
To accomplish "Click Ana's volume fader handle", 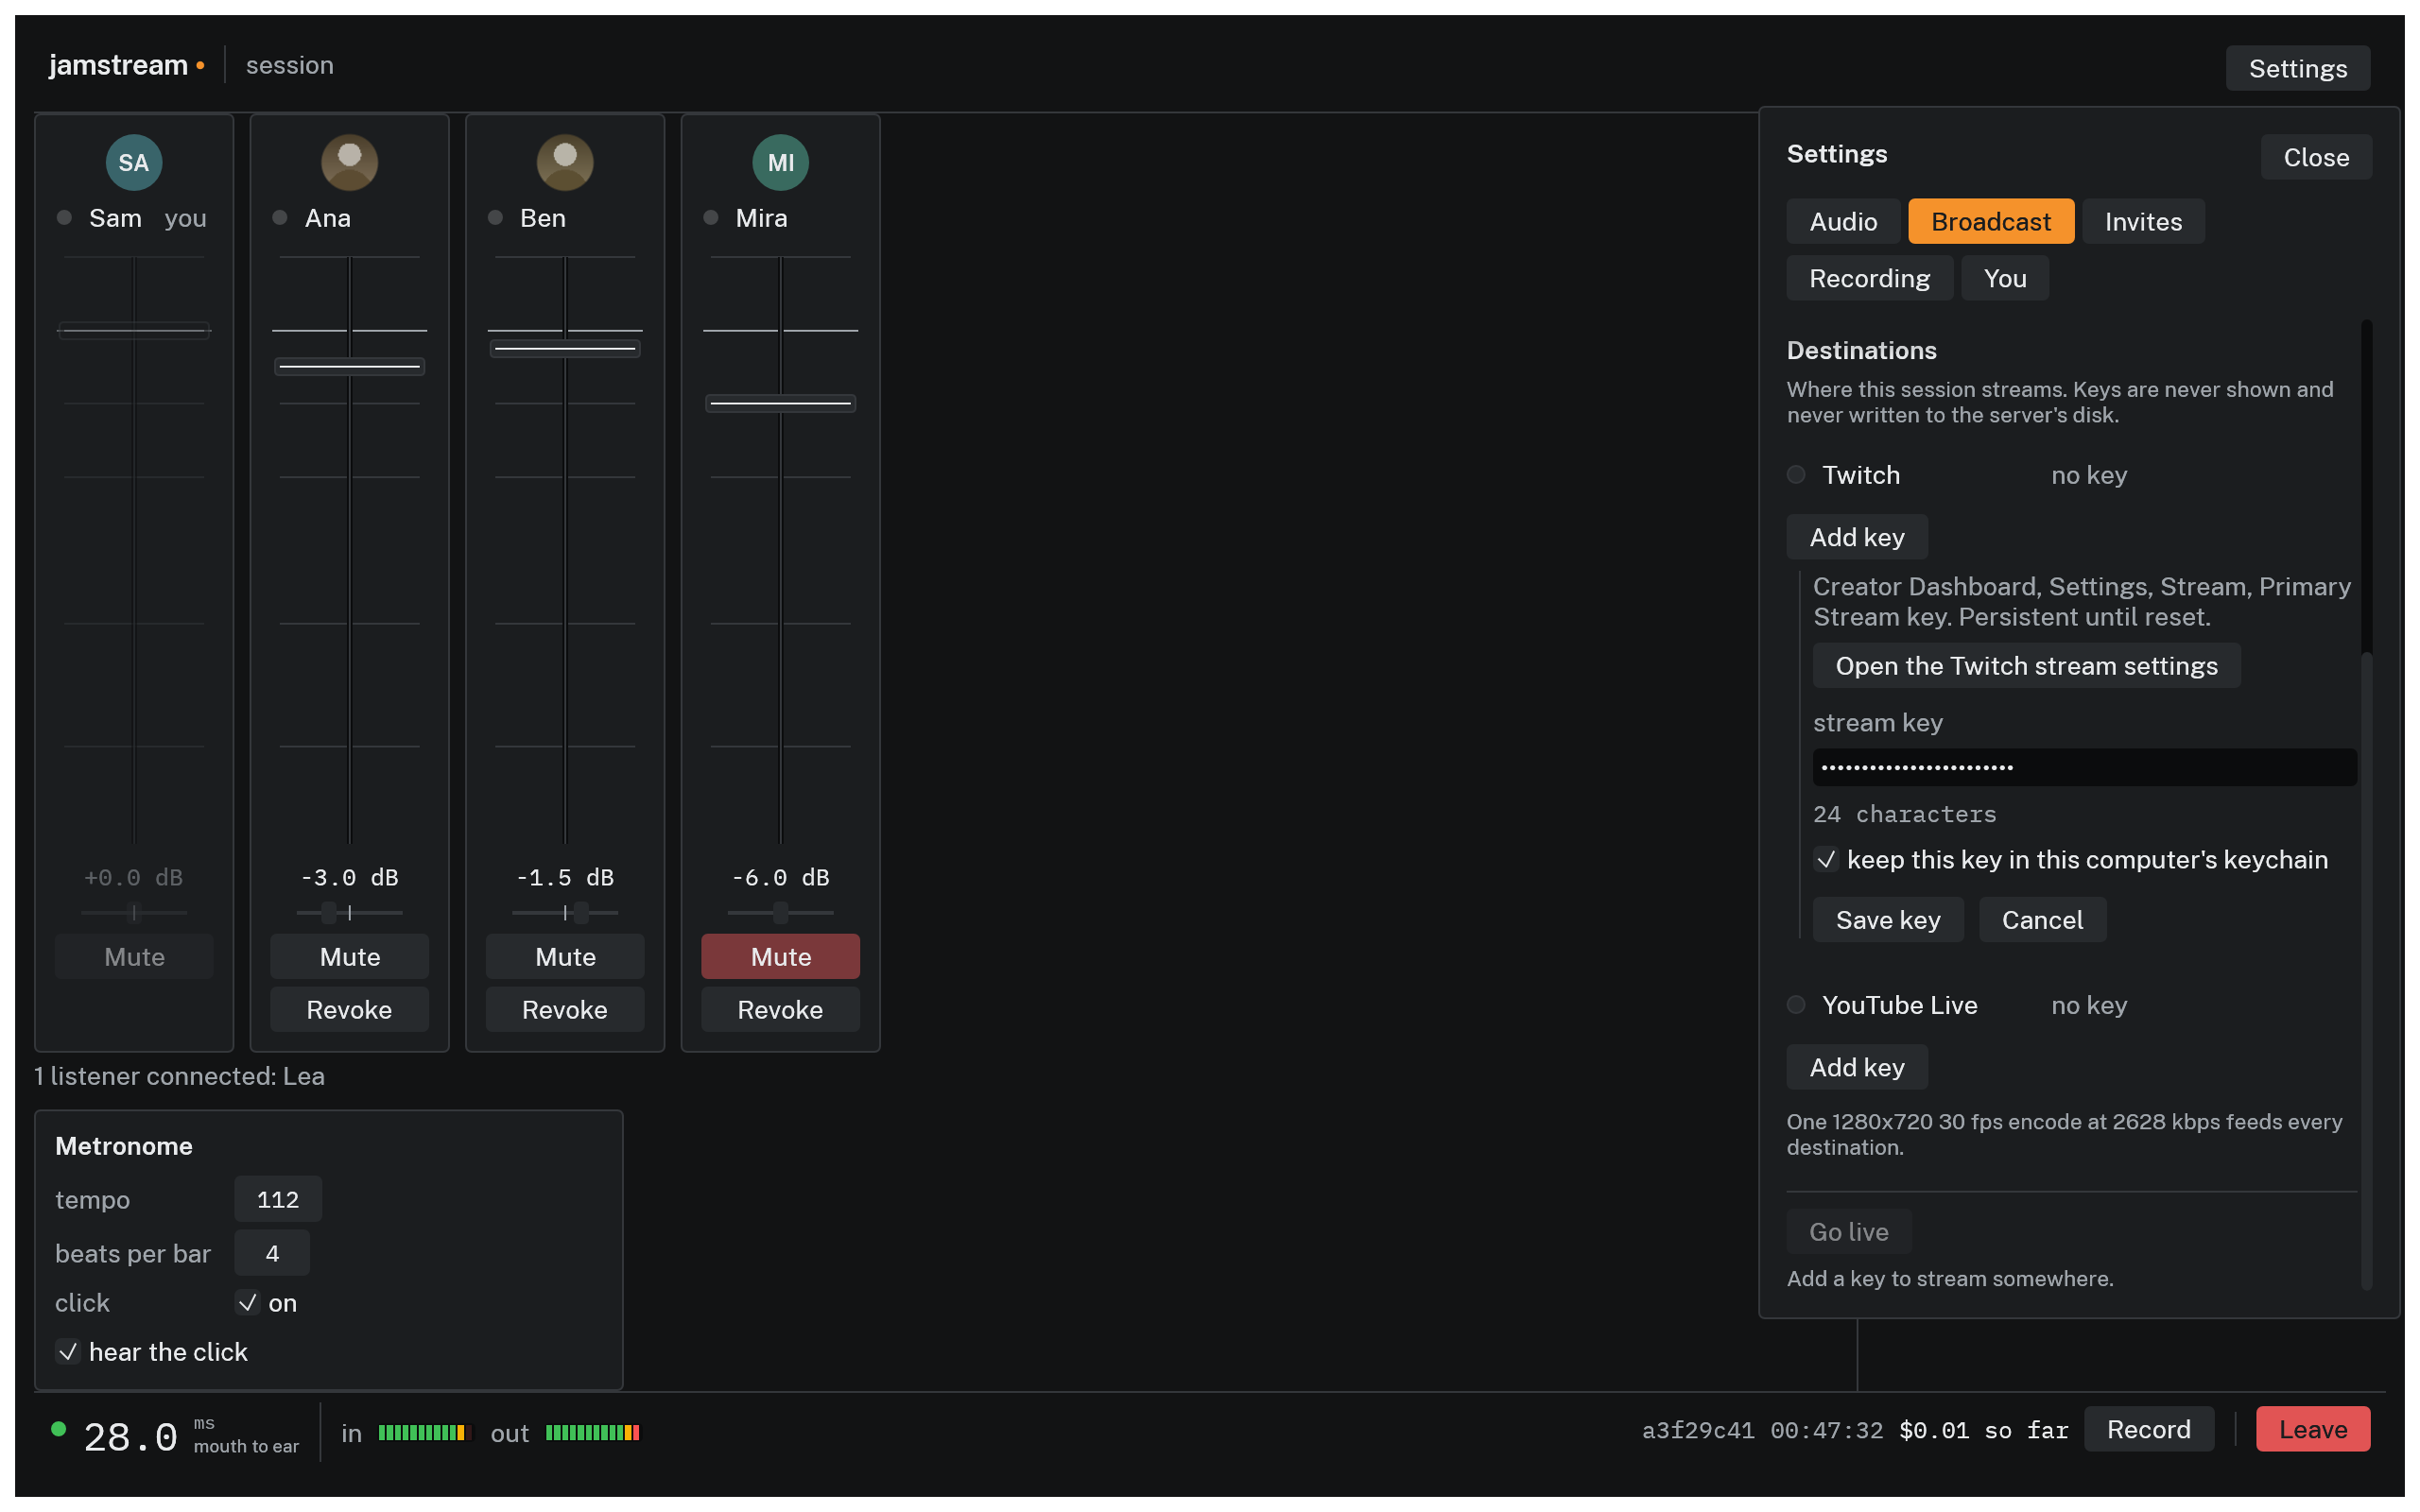I will (349, 366).
